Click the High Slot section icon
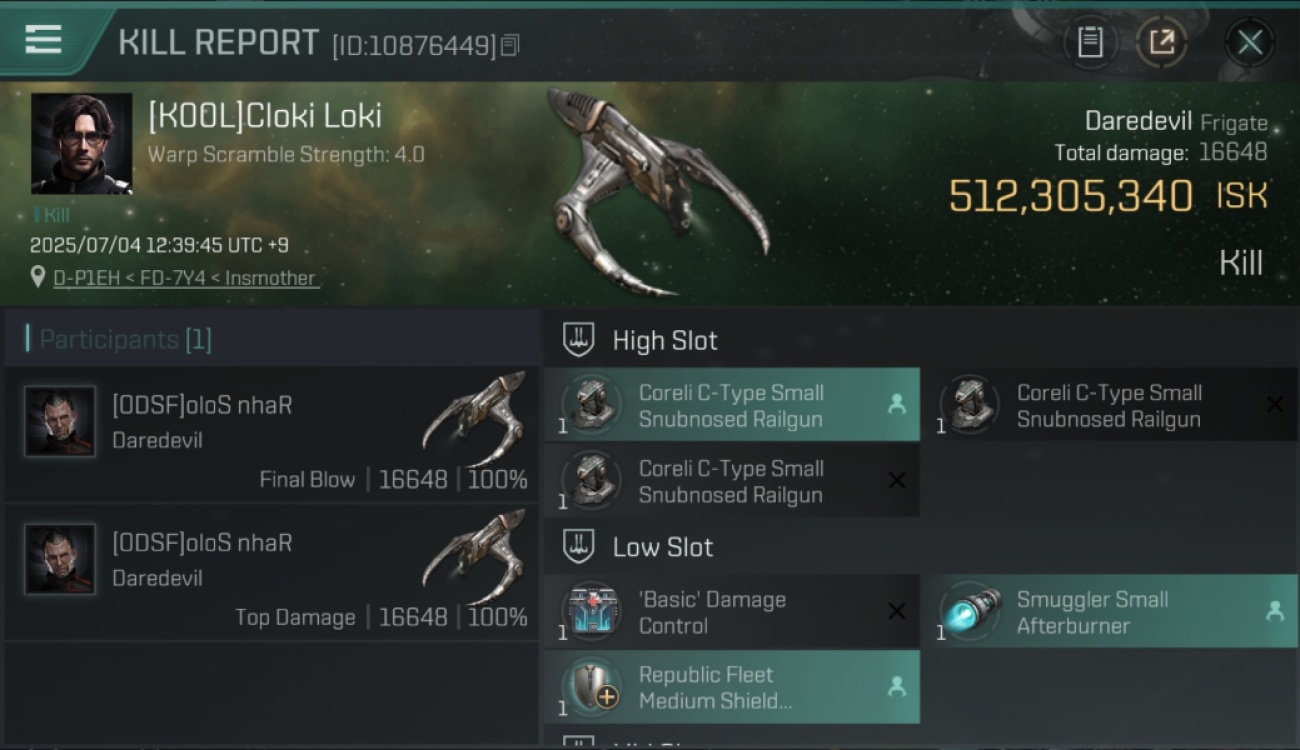This screenshot has width=1300, height=750. coord(579,340)
